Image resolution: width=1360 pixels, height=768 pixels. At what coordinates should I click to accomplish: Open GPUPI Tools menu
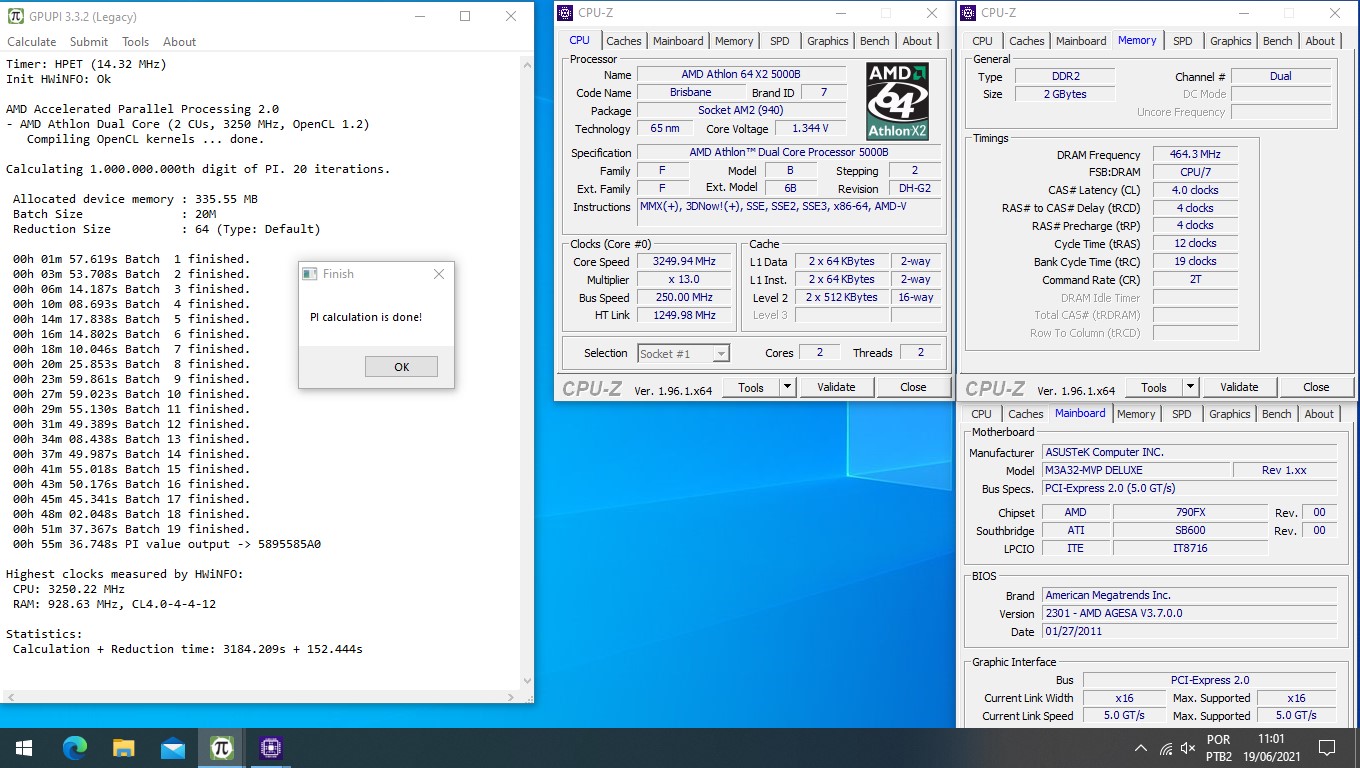point(136,42)
